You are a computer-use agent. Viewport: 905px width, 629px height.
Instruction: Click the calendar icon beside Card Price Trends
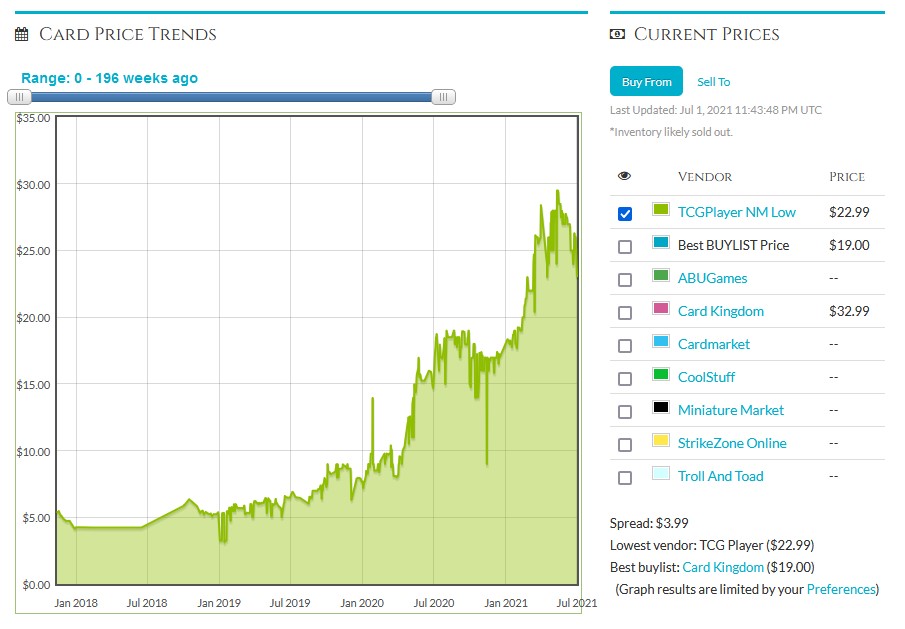click(21, 34)
